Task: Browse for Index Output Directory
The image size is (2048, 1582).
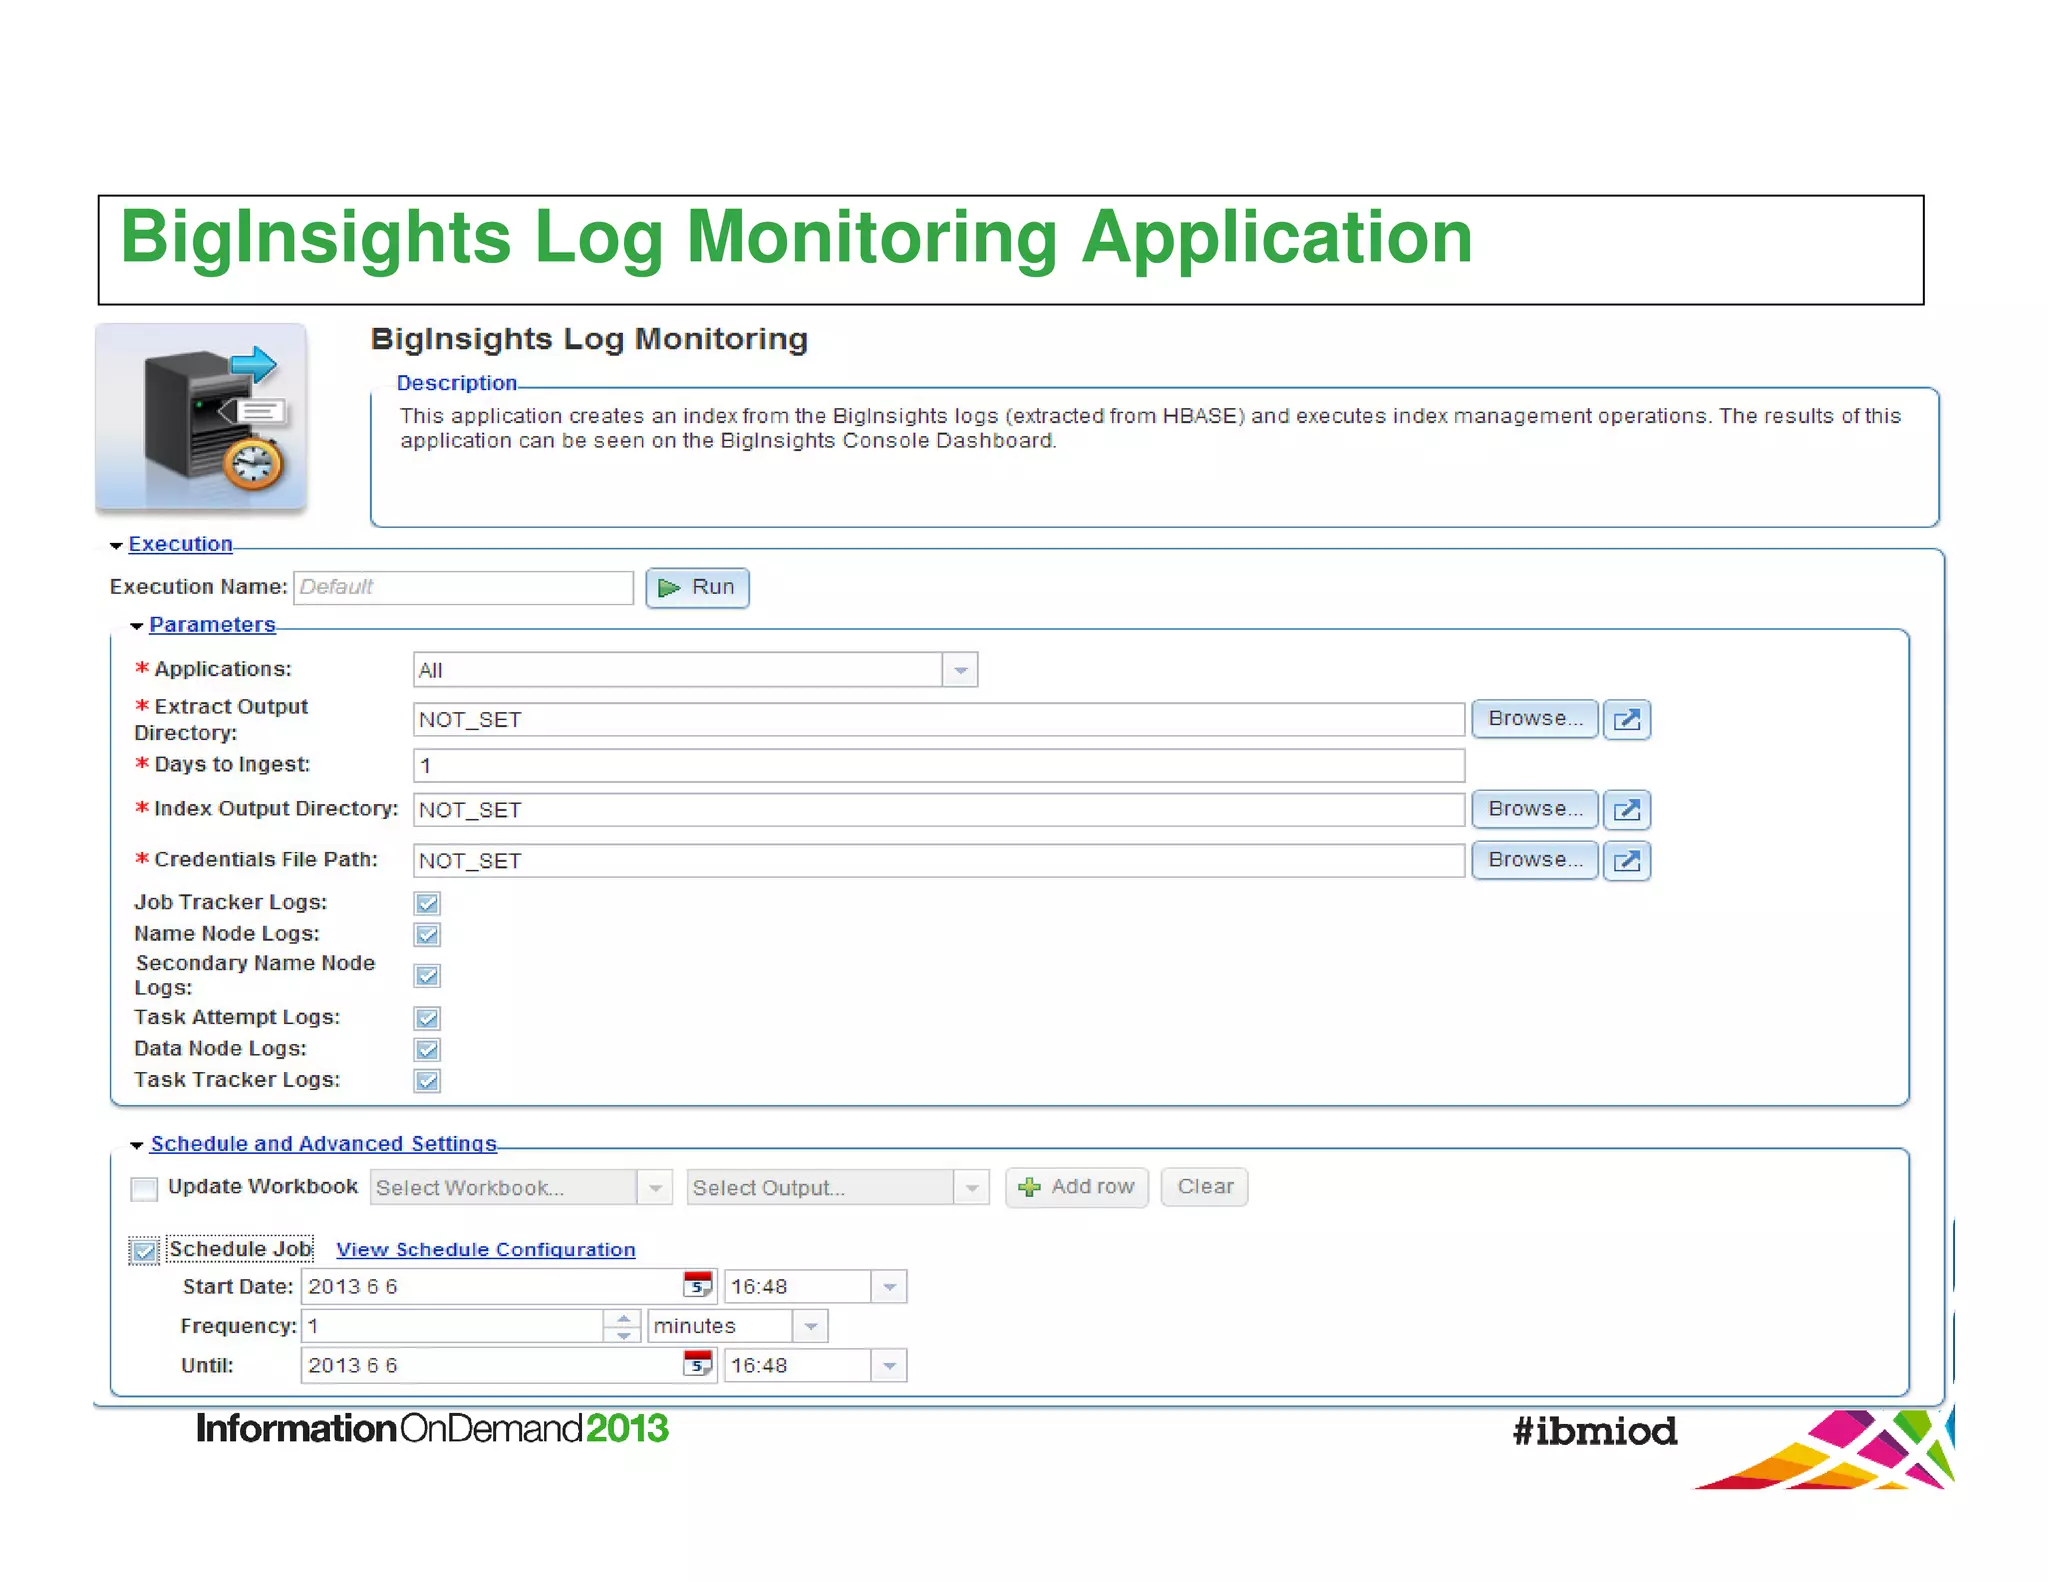Action: [1535, 809]
